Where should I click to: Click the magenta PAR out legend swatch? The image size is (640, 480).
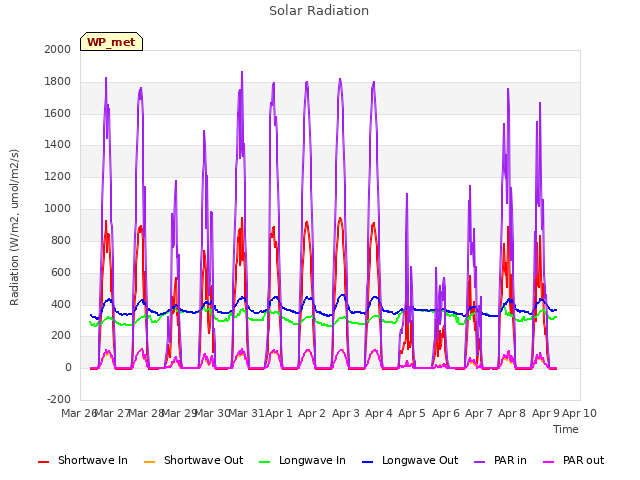click(x=549, y=462)
